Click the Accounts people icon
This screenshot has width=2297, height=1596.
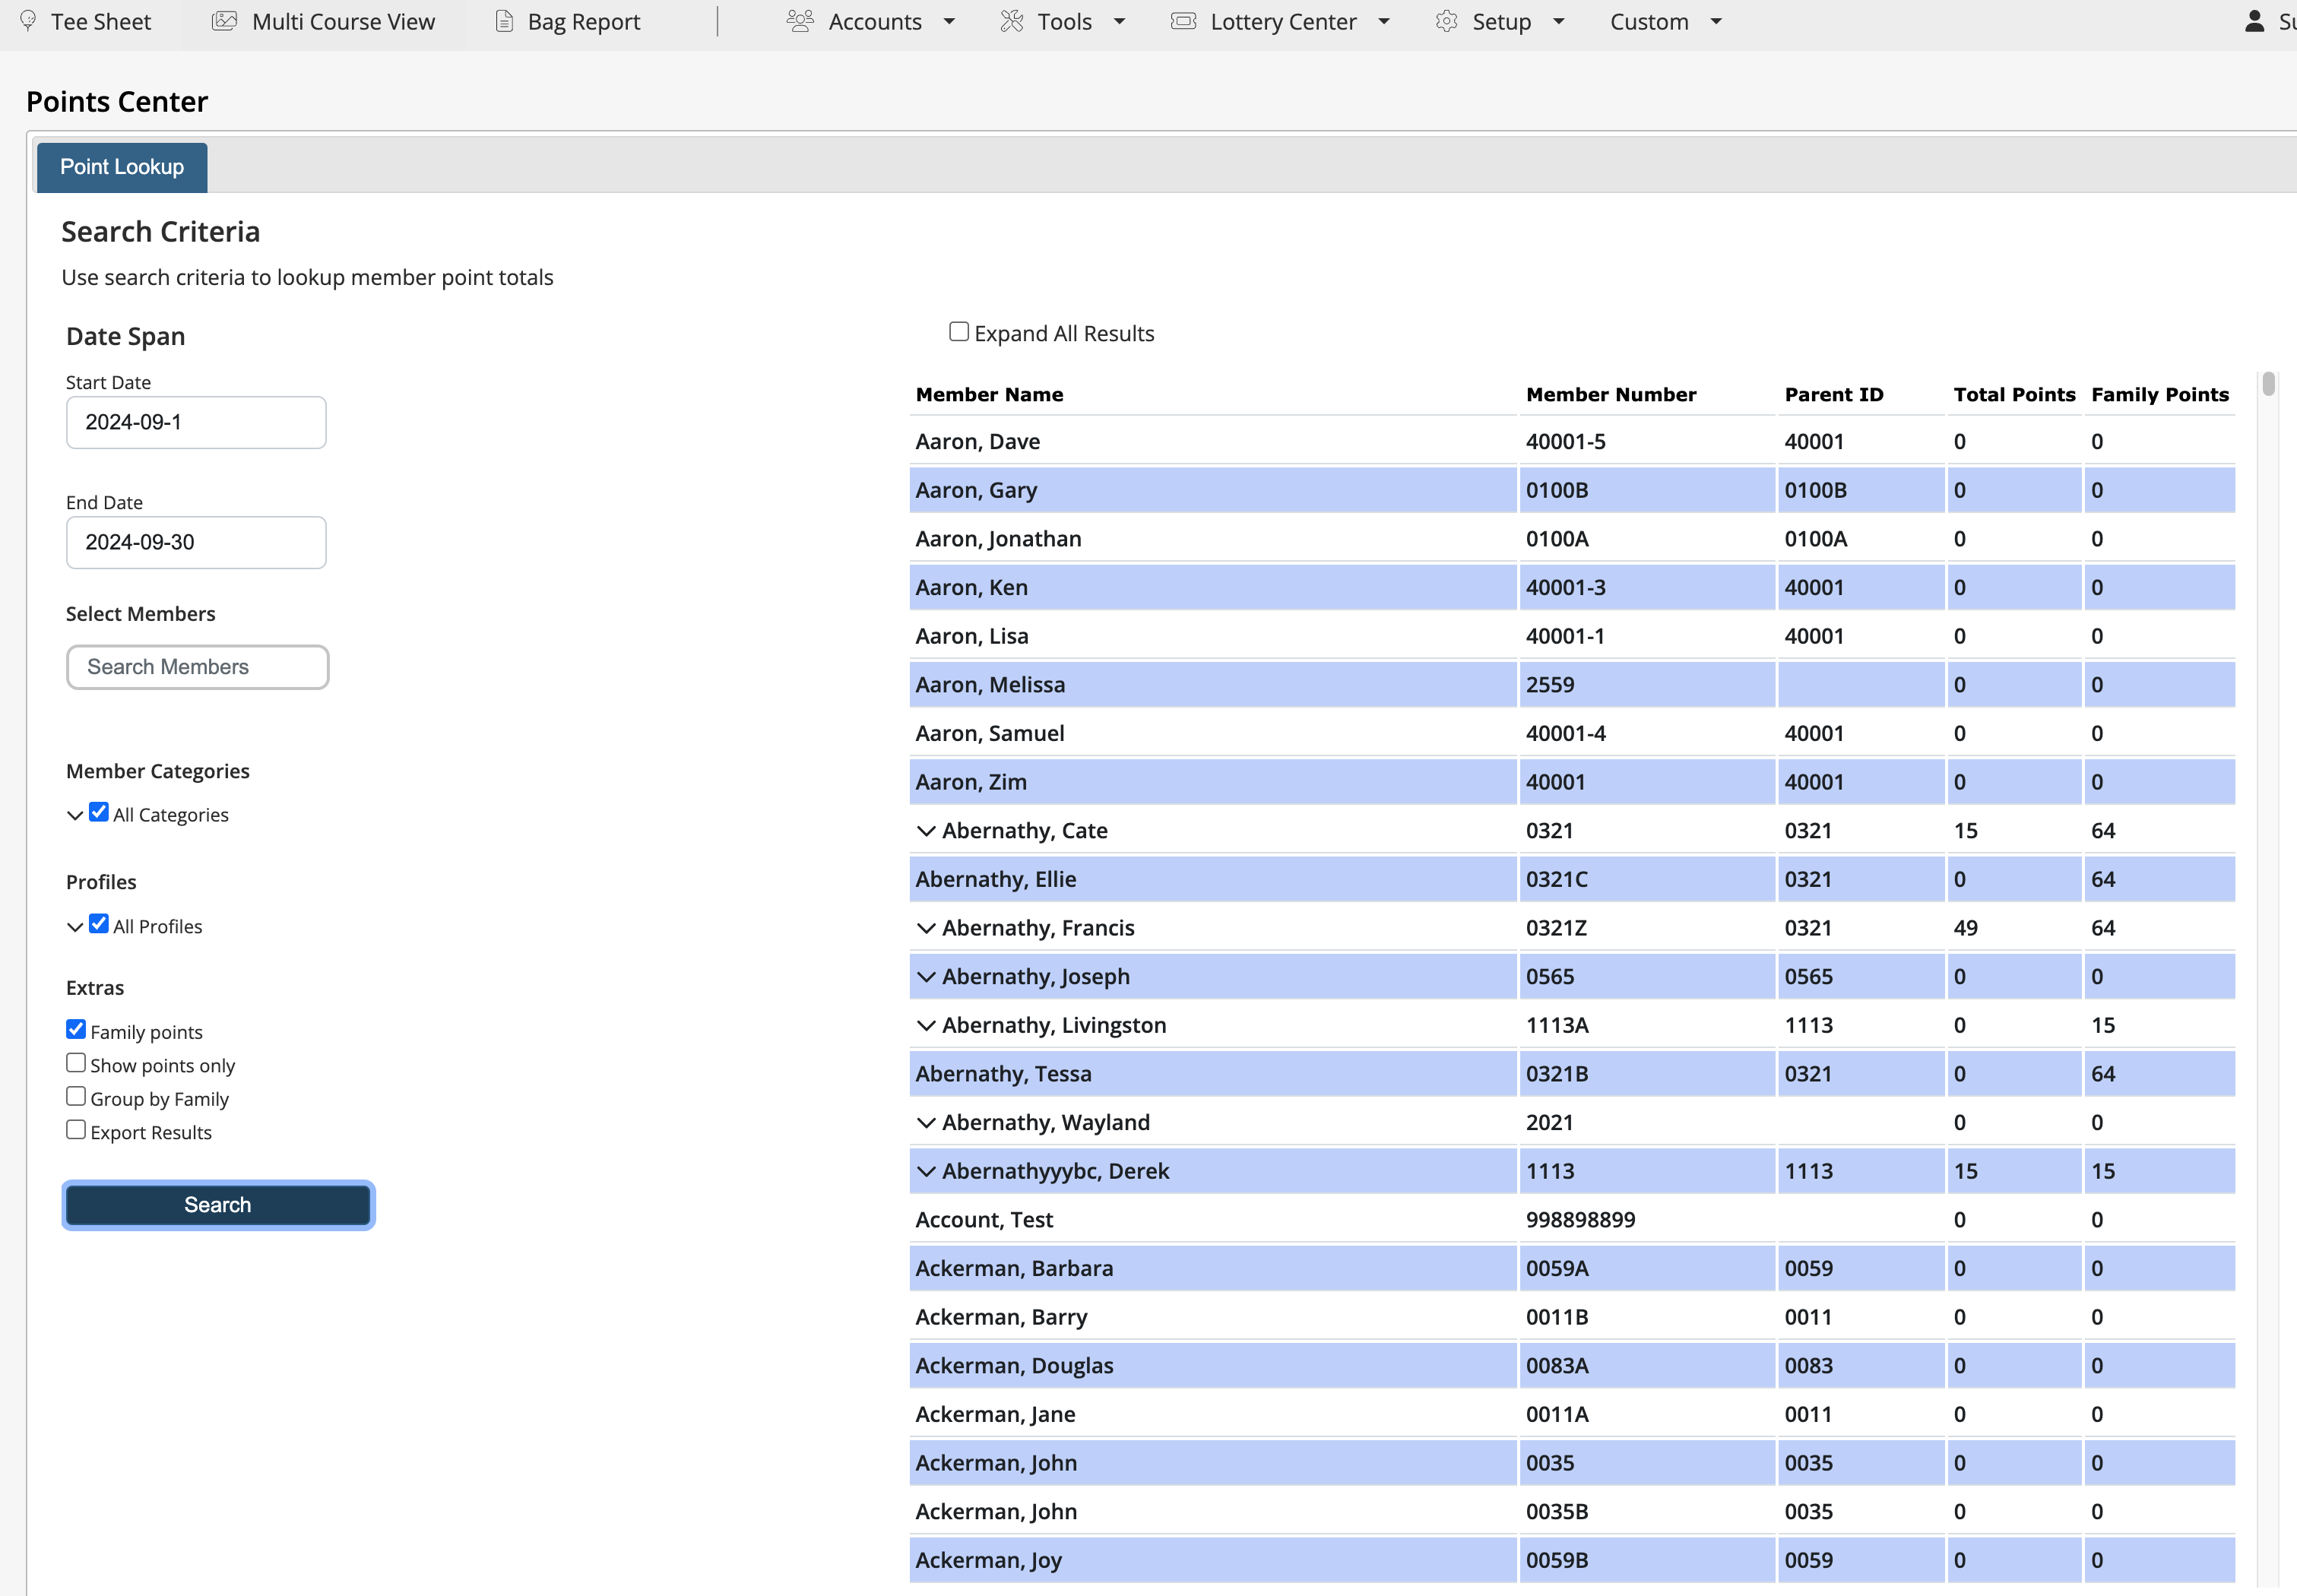800,21
